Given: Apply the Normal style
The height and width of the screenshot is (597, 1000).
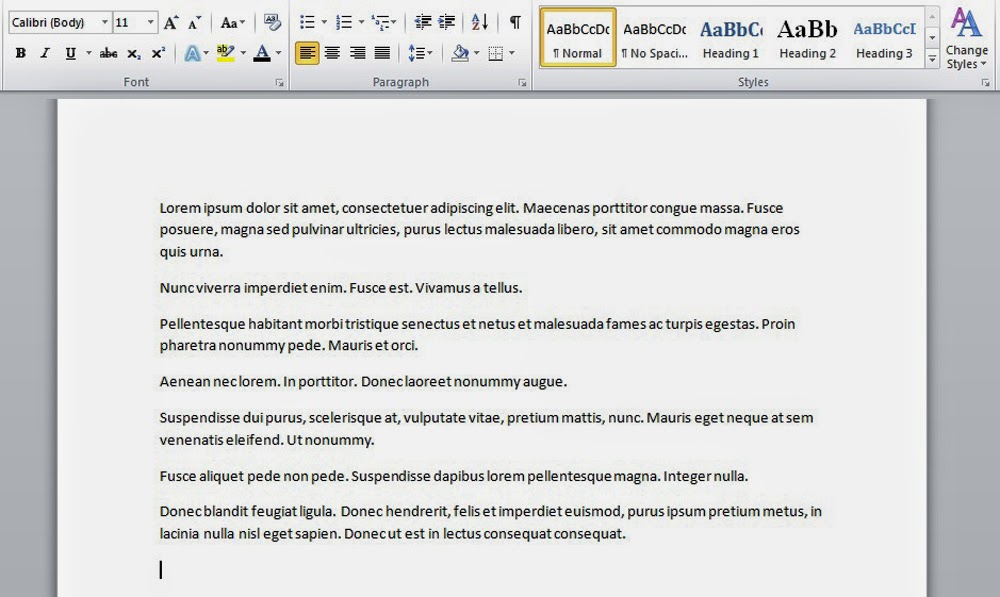Looking at the screenshot, I should (578, 38).
